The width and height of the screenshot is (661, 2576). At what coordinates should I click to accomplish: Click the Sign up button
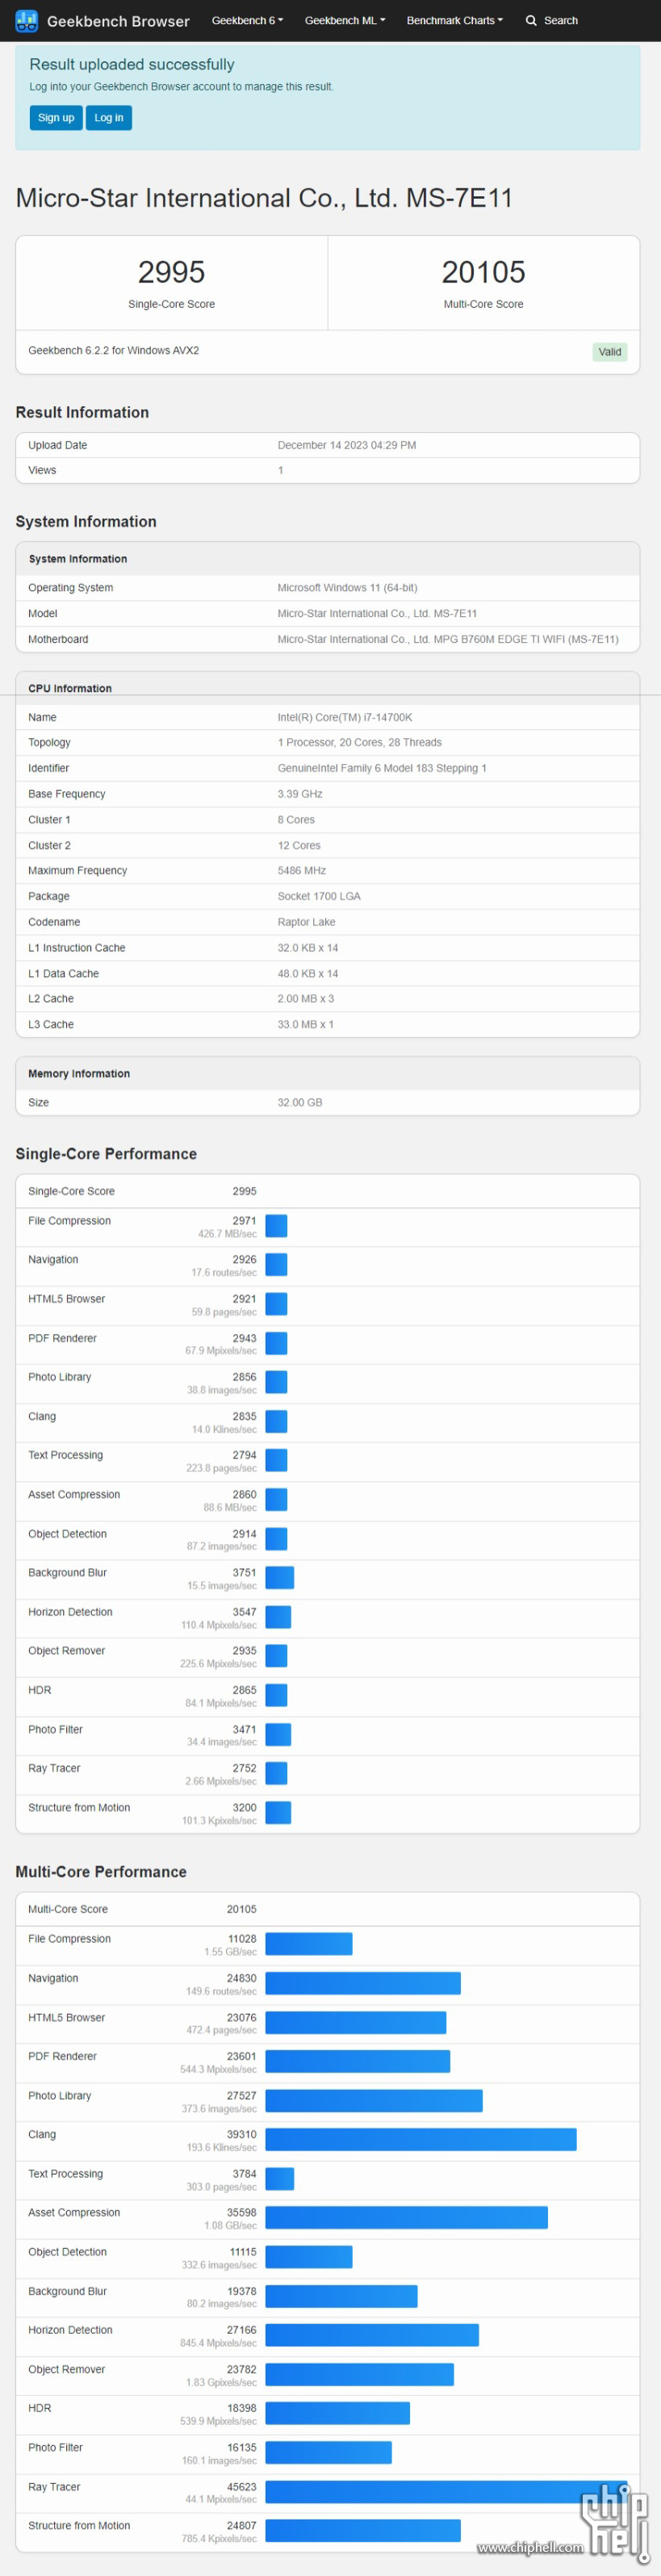[x=56, y=118]
